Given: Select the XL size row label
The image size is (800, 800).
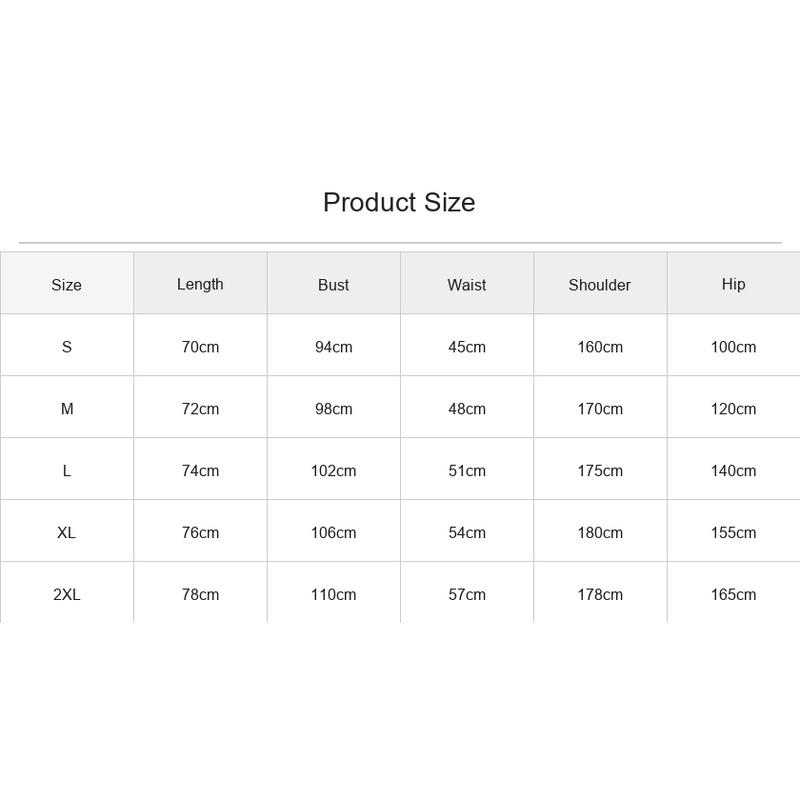Looking at the screenshot, I should [x=66, y=533].
